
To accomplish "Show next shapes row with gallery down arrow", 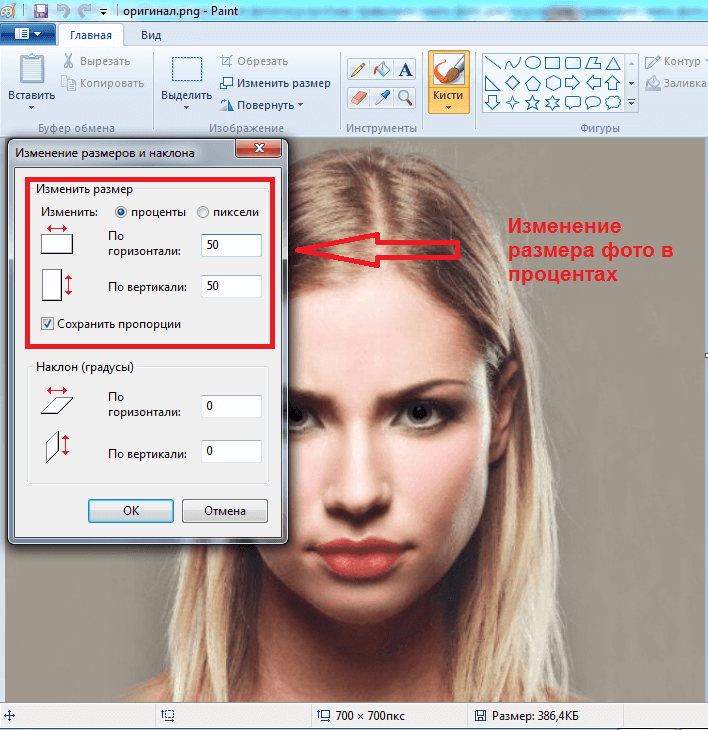I will [x=632, y=83].
